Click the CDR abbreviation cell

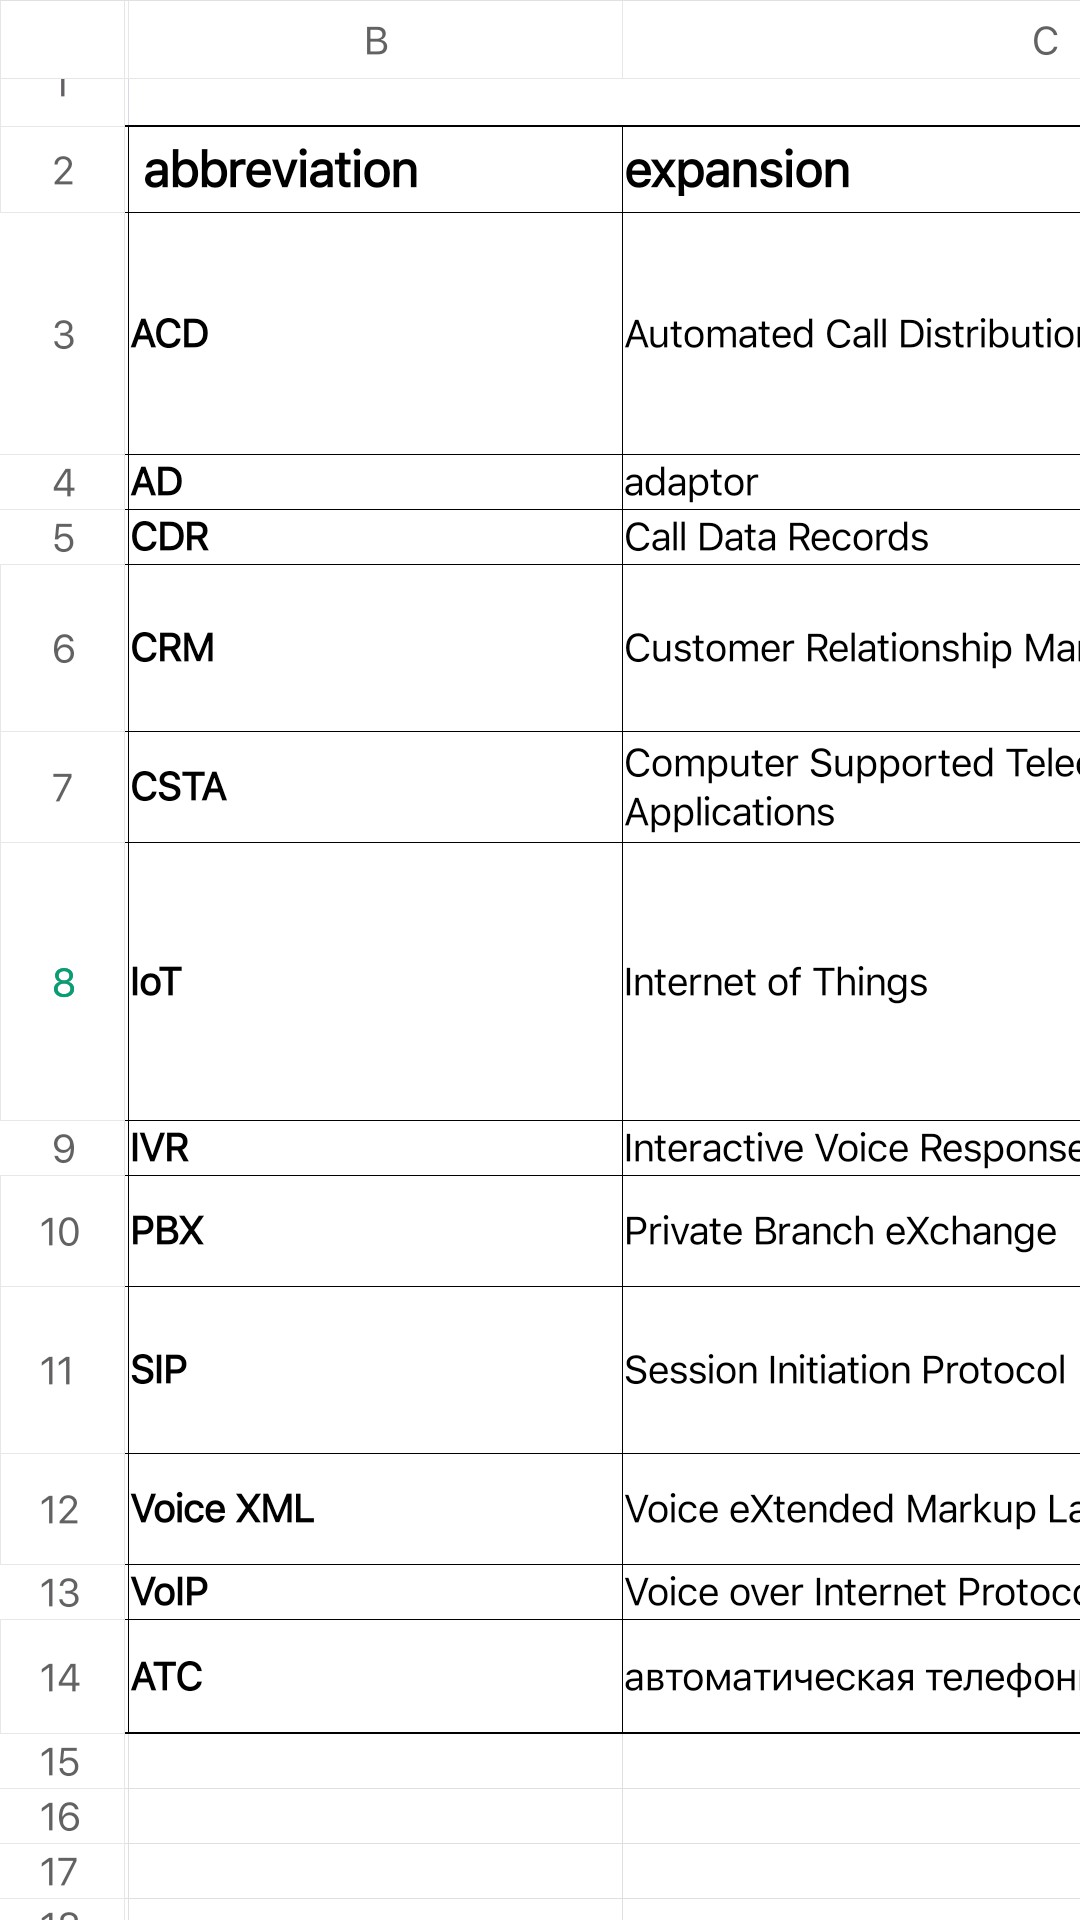(x=375, y=538)
